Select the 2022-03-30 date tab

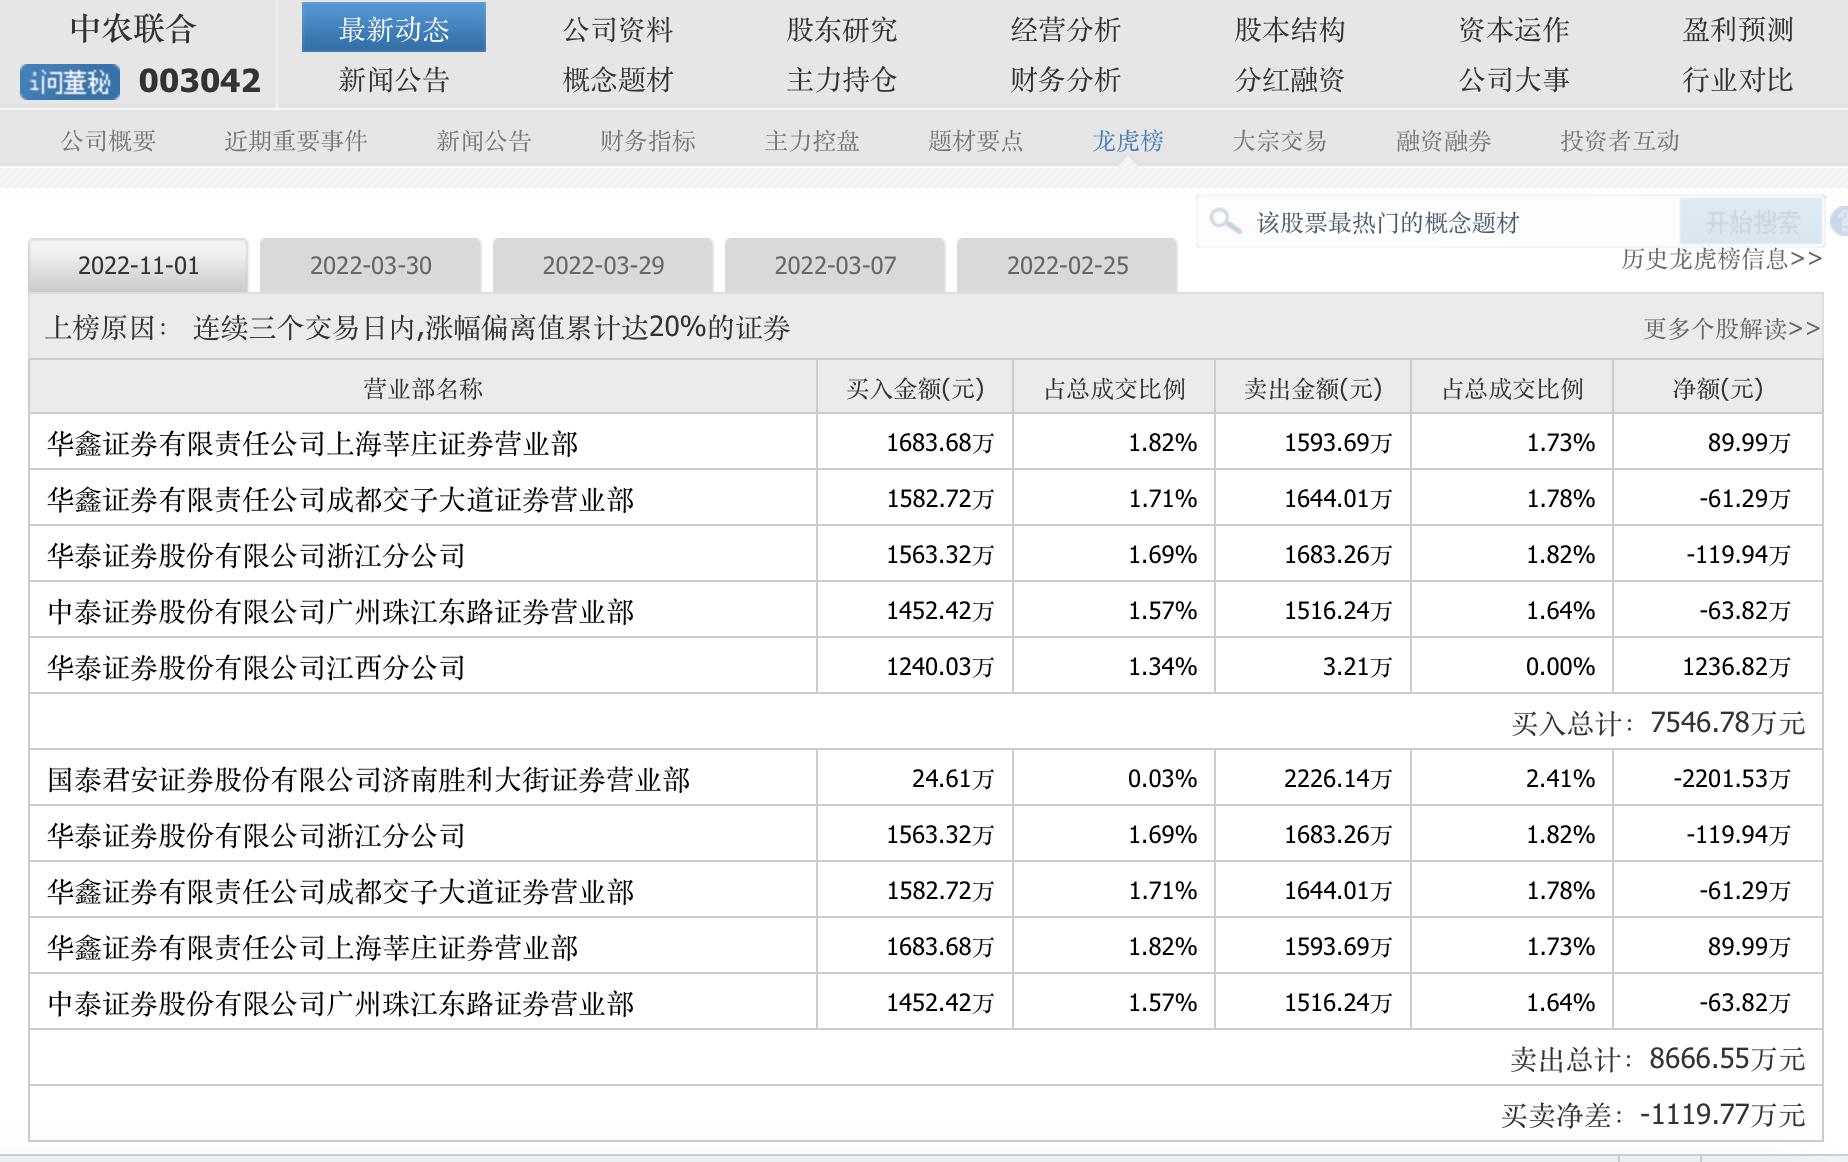pyautogui.click(x=370, y=266)
